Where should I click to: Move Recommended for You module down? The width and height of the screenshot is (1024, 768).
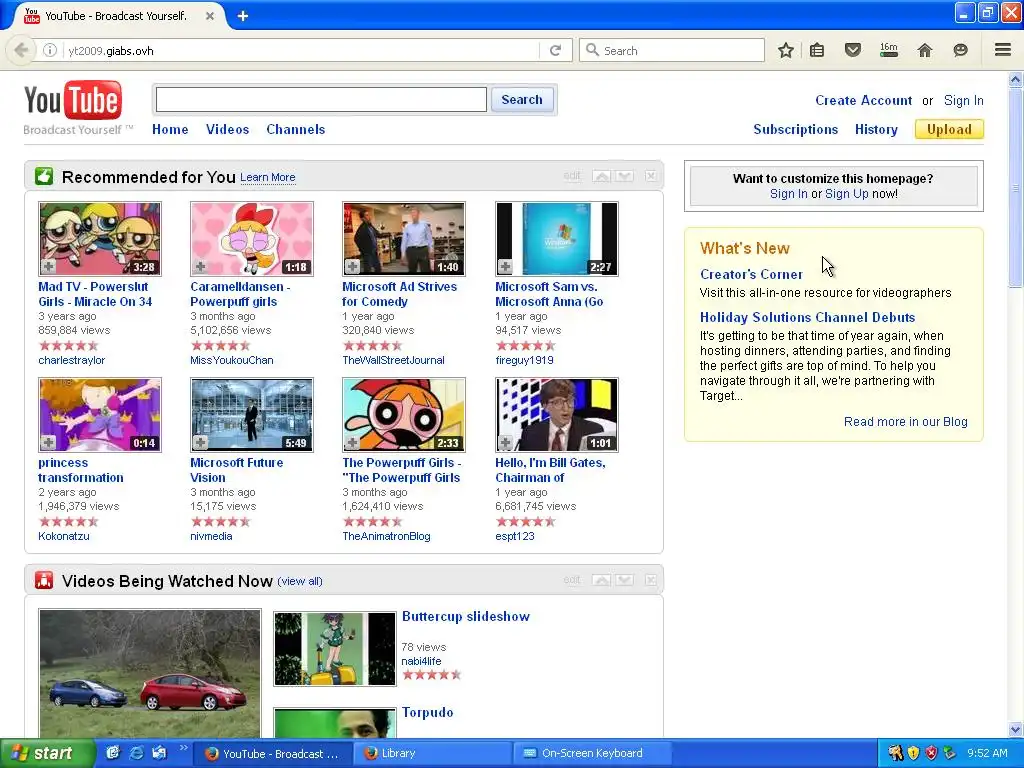click(x=625, y=176)
